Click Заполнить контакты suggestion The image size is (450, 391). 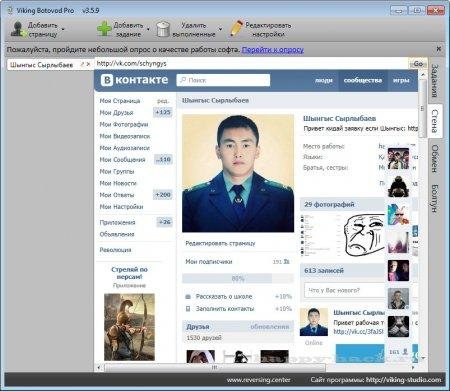point(225,309)
